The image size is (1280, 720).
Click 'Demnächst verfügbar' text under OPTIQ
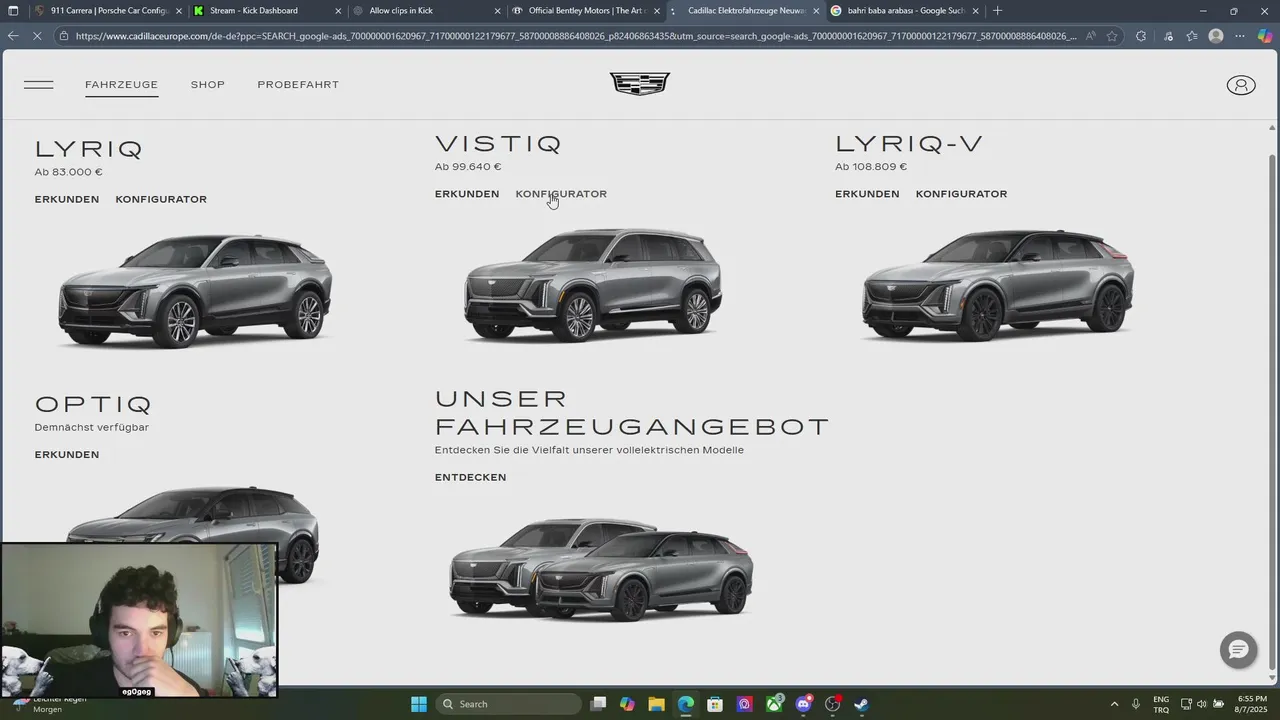pos(92,427)
